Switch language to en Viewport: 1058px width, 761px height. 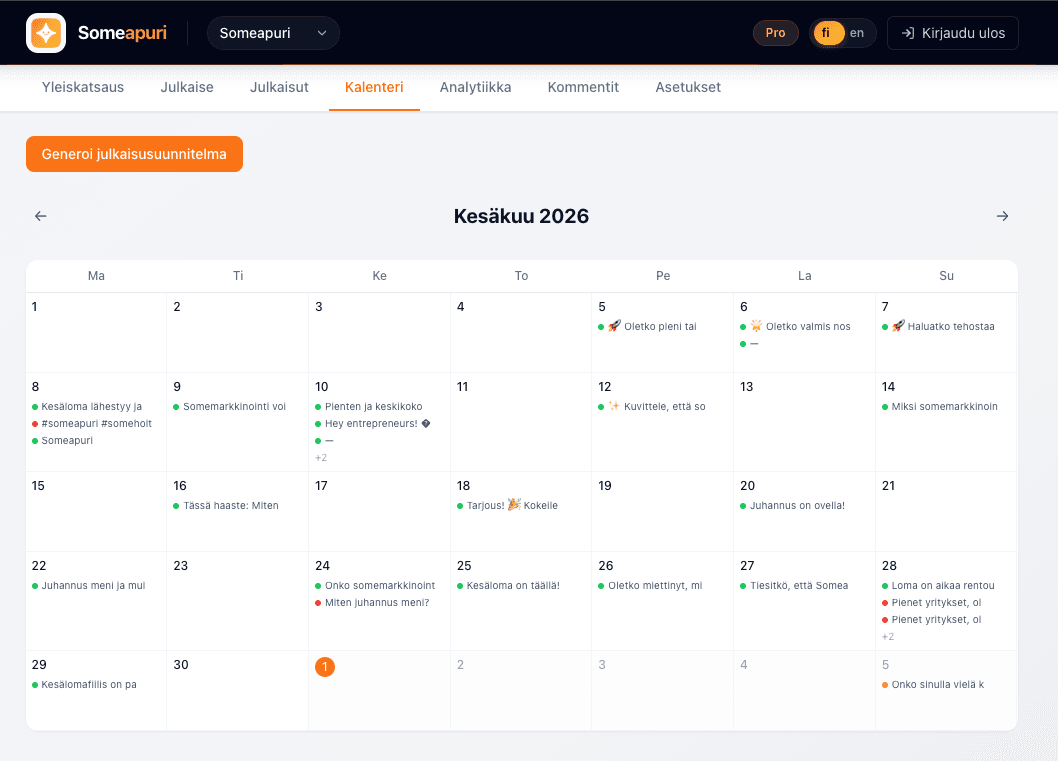pos(857,33)
